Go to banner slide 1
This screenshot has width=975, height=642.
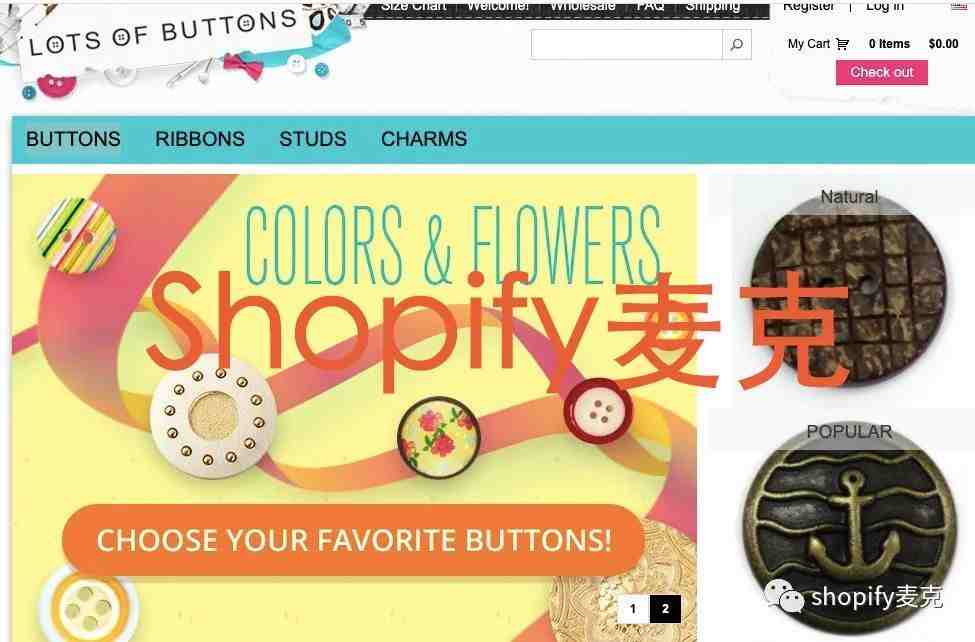click(633, 608)
